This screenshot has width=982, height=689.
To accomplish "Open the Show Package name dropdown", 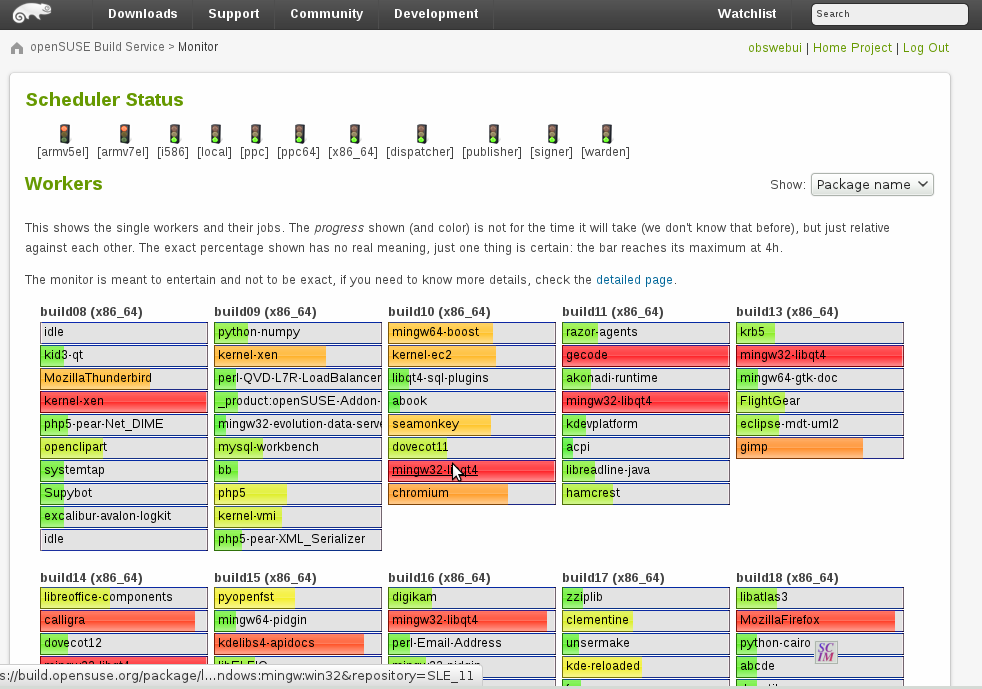I will 871,184.
